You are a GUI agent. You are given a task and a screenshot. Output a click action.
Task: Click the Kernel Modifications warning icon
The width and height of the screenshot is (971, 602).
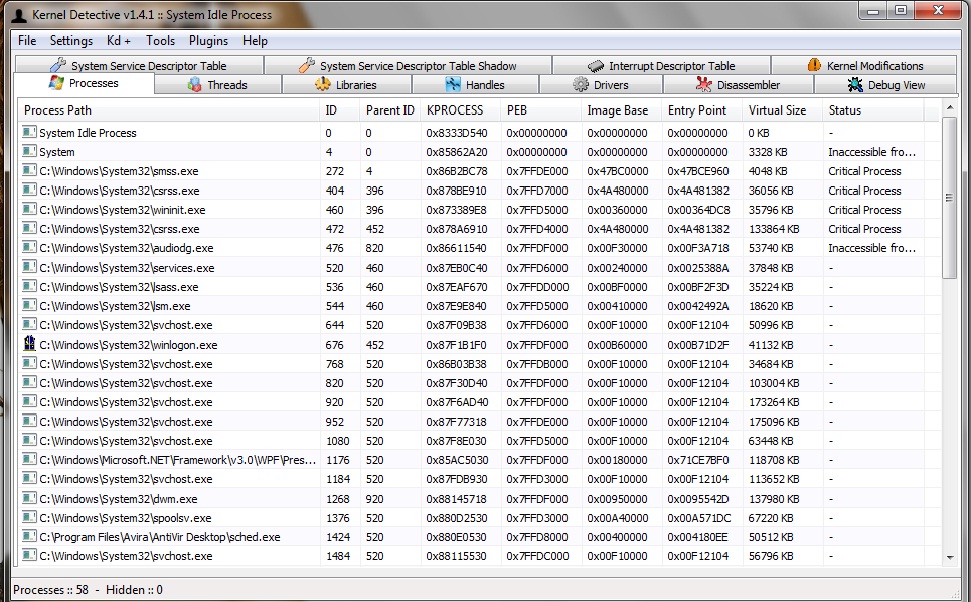tap(814, 66)
